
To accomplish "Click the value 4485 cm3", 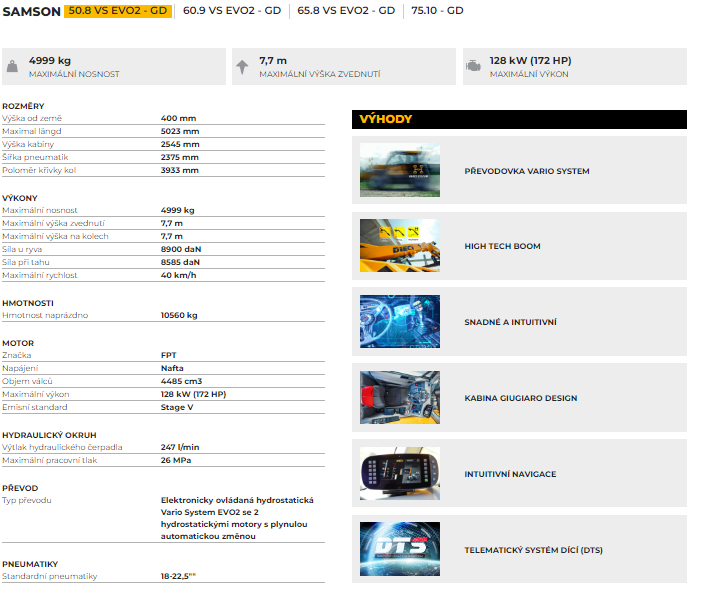I will pyautogui.click(x=182, y=381).
